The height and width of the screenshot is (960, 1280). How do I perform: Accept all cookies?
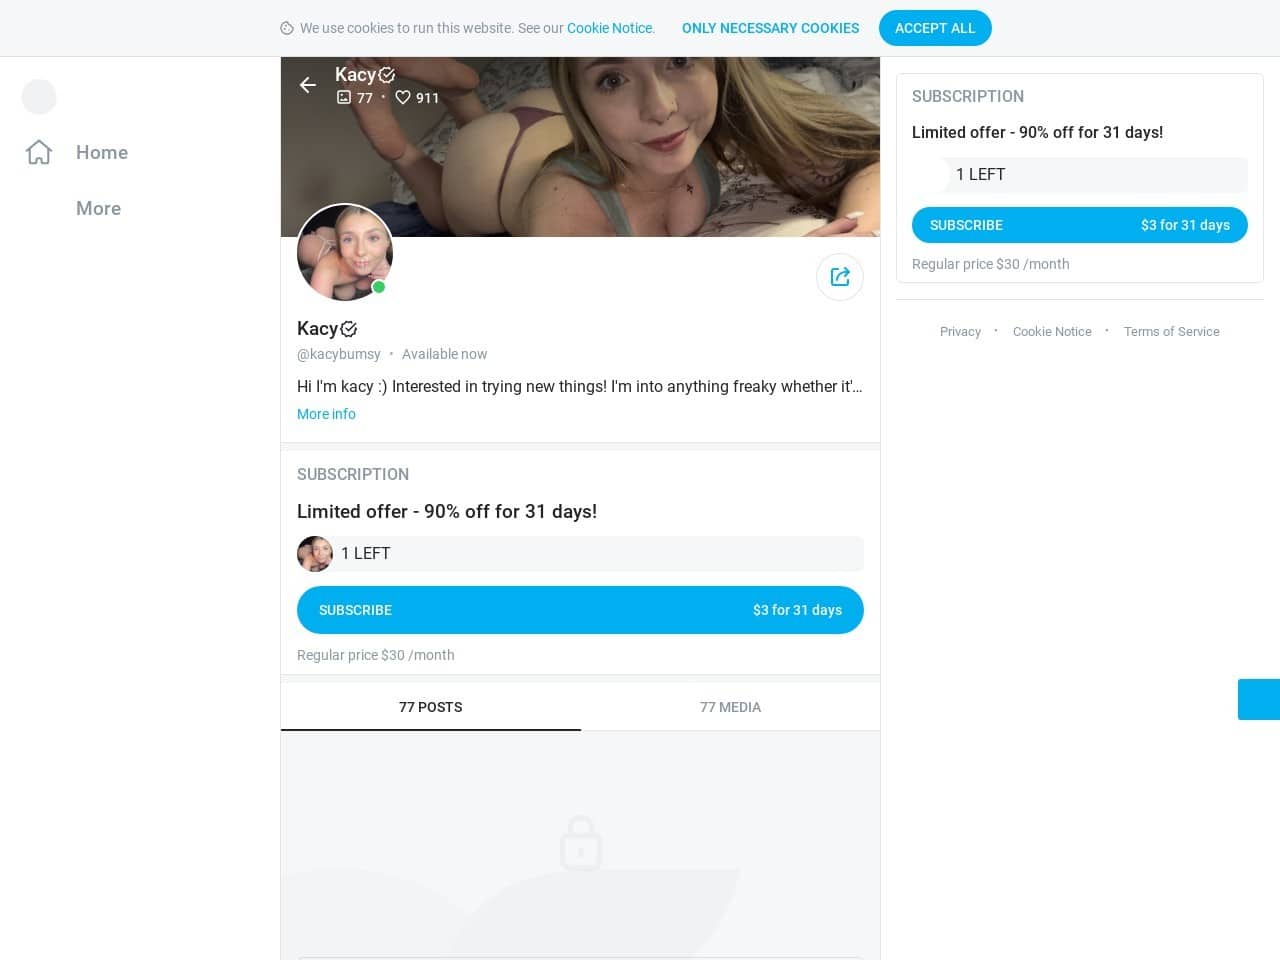tap(935, 28)
